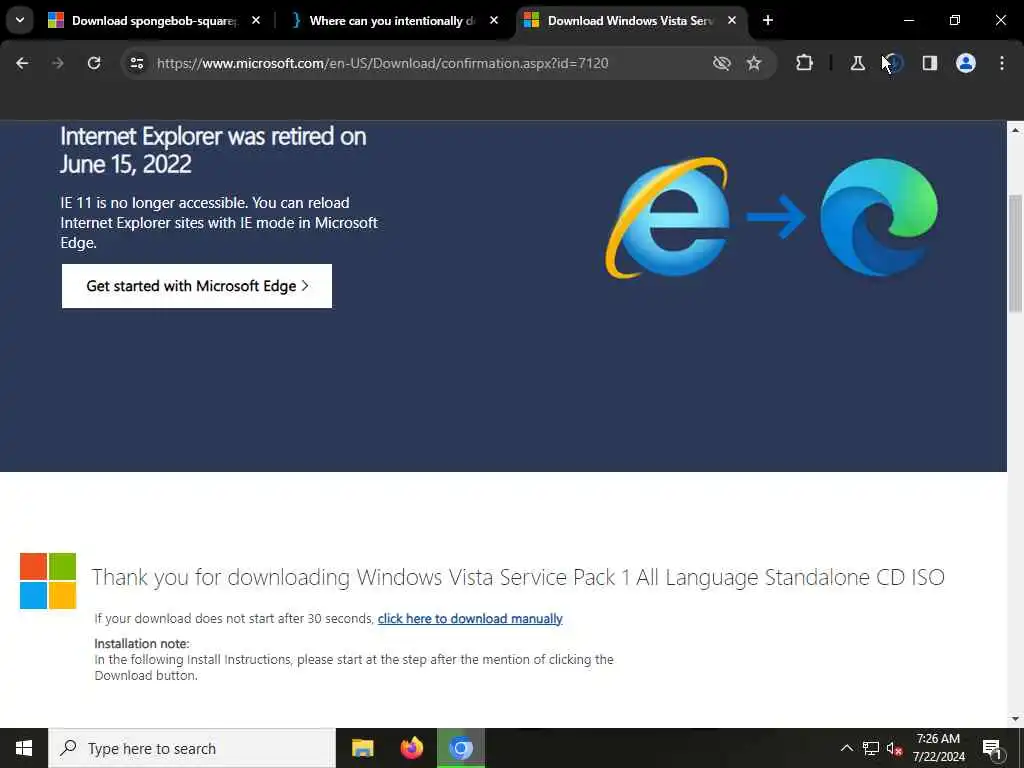Open the Chrome Labs flask icon
This screenshot has width=1024, height=768.
pos(857,63)
